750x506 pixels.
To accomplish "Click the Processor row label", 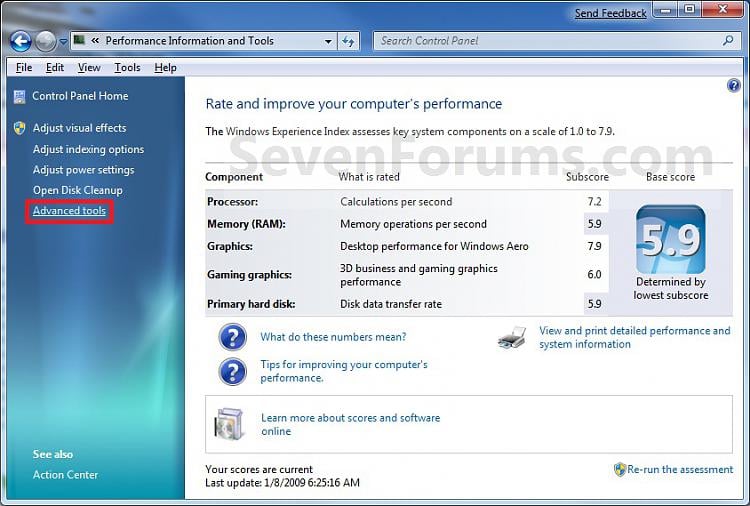I will 232,202.
